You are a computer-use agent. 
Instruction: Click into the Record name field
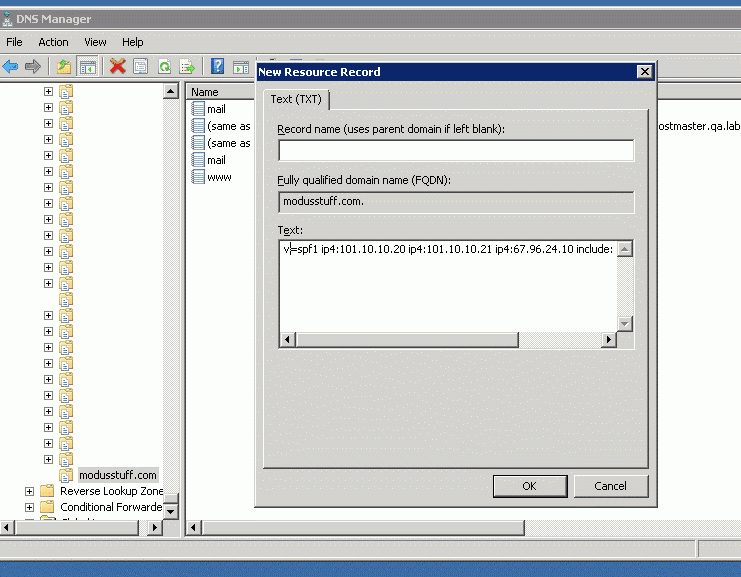click(456, 150)
